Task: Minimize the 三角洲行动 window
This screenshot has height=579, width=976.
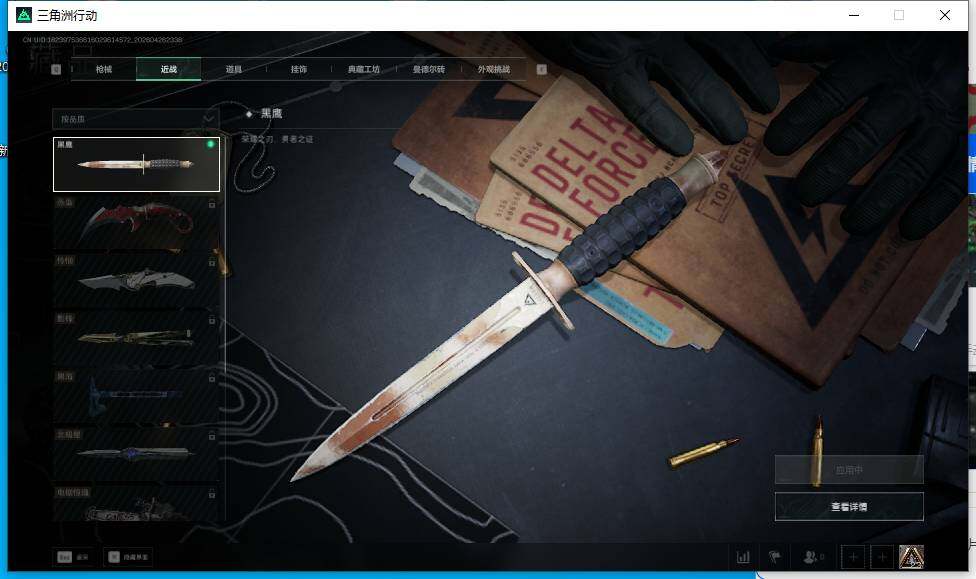Action: (854, 15)
